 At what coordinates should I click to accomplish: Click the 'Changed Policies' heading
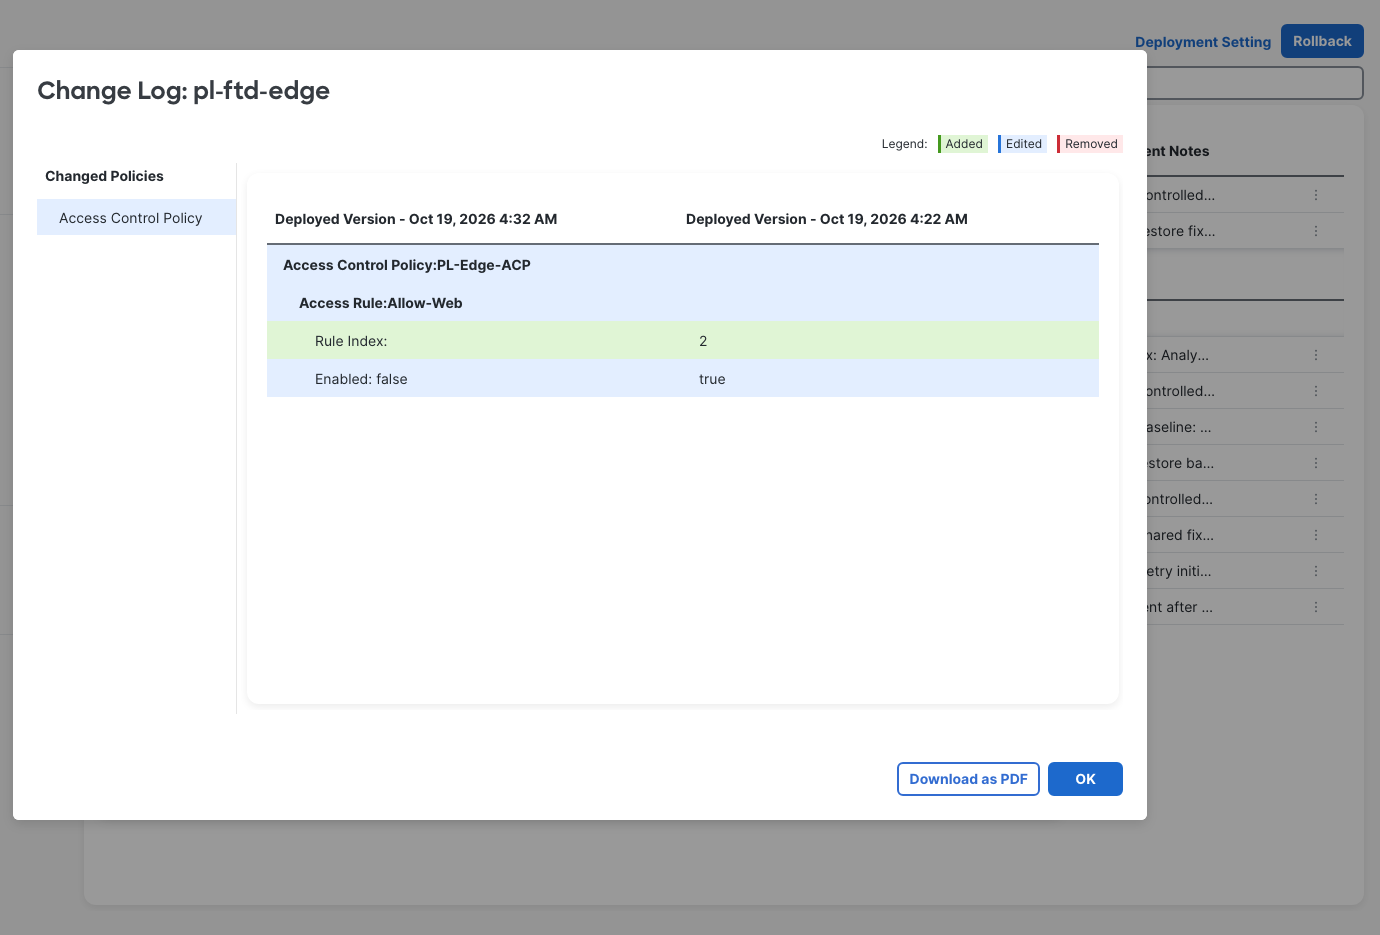pyautogui.click(x=104, y=176)
